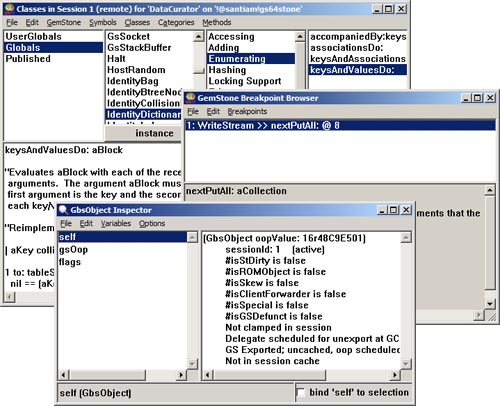Open the Variables menu in the inspector
Viewport: 500px width, 406px height.
pyautogui.click(x=116, y=223)
